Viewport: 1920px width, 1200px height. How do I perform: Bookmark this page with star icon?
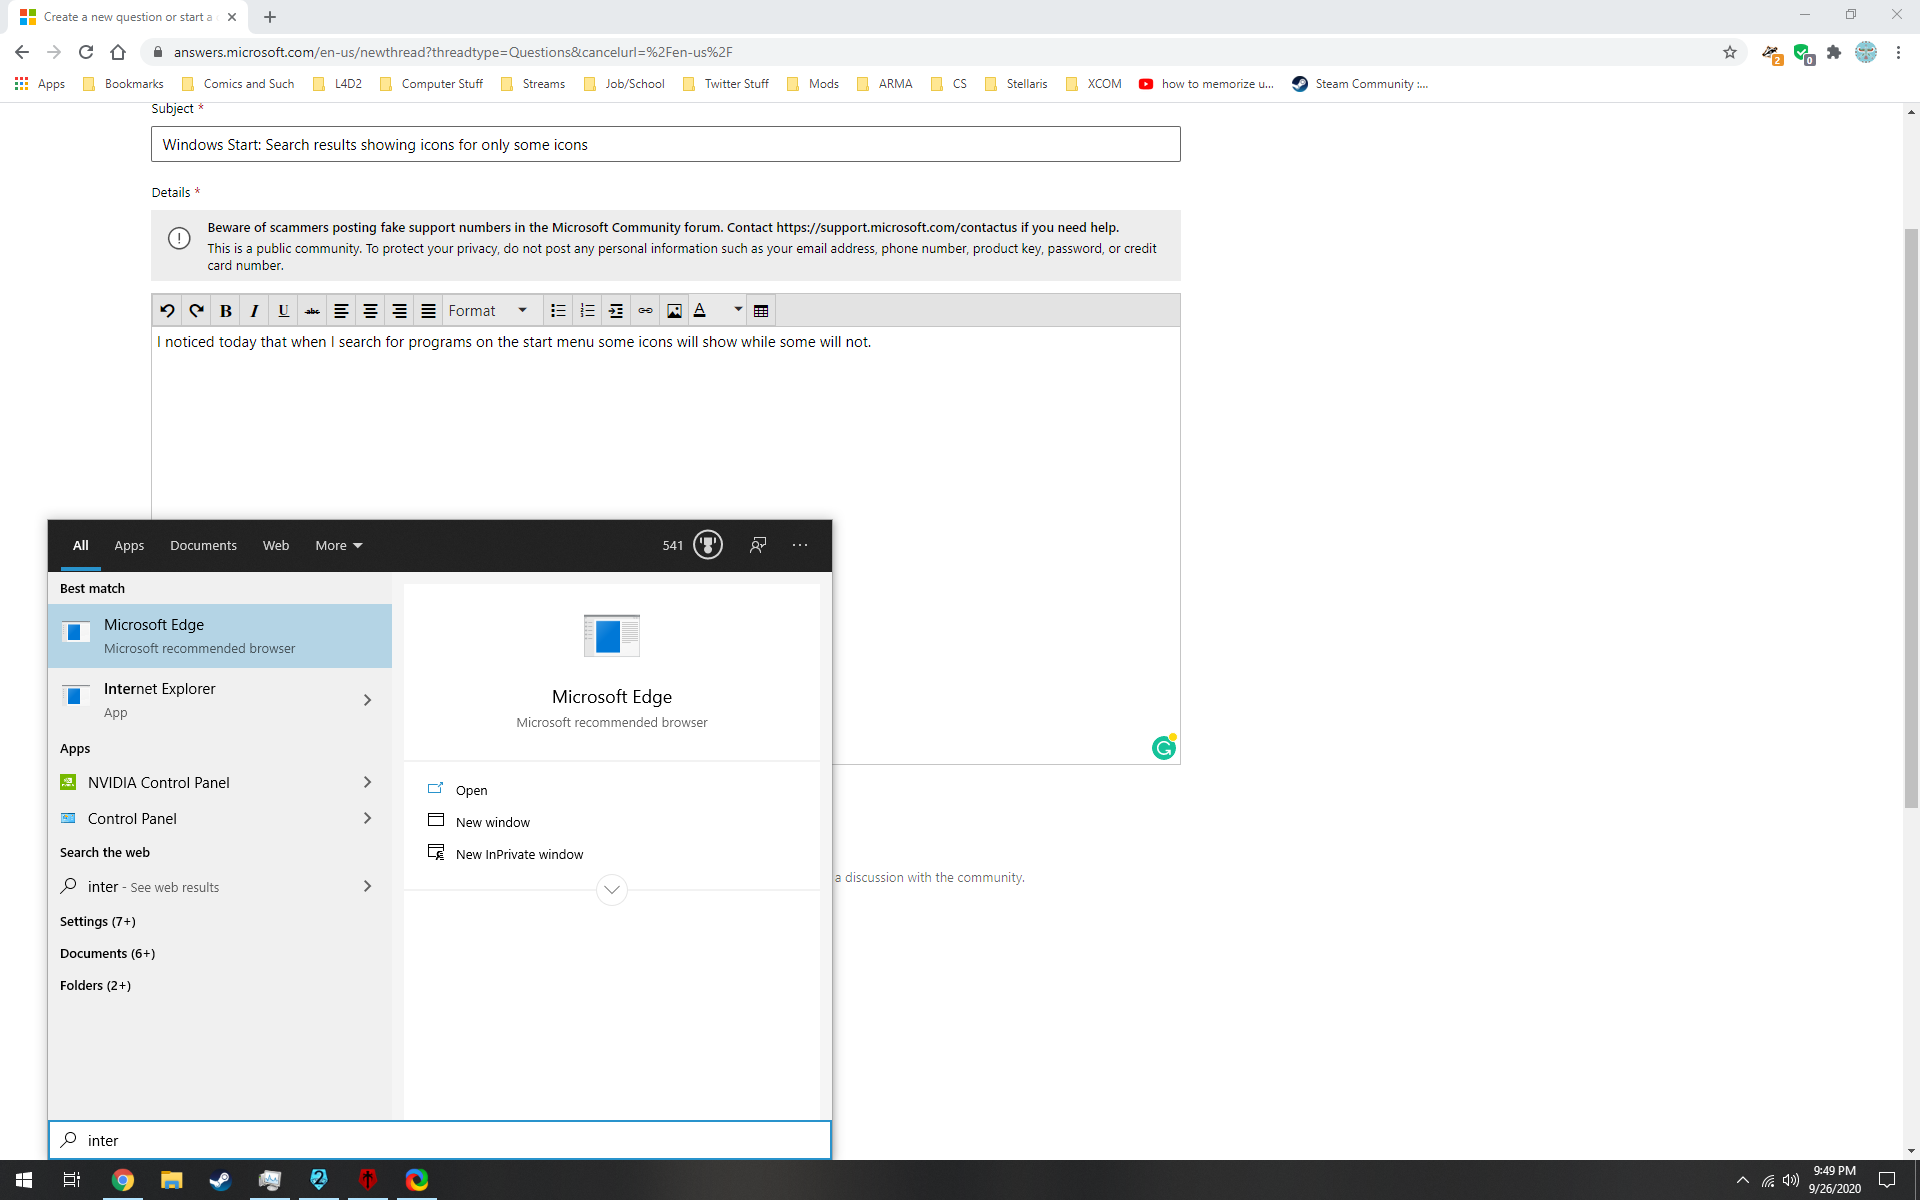click(1730, 52)
